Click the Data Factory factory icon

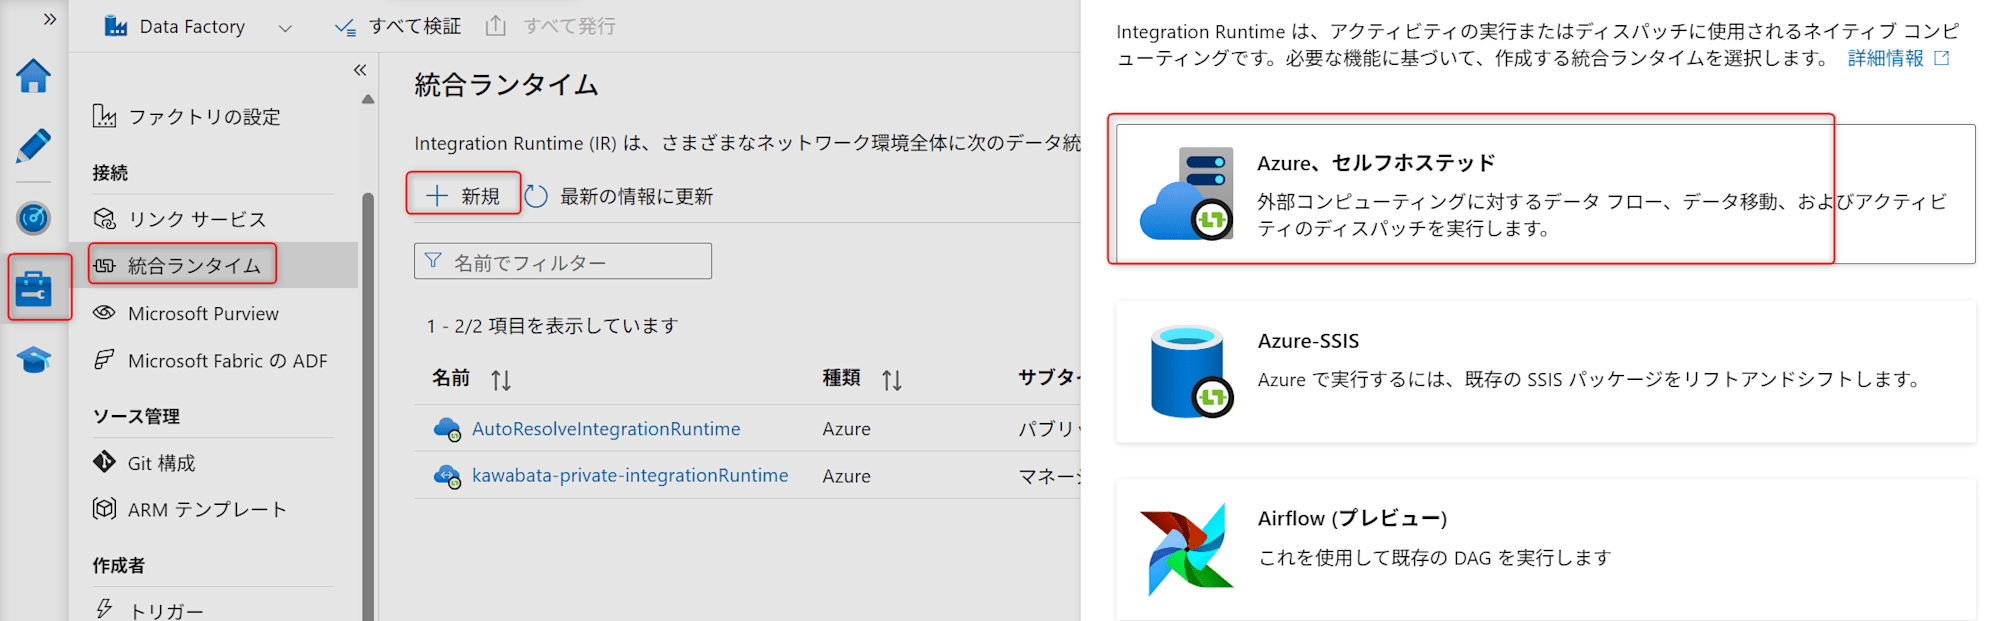[x=116, y=26]
